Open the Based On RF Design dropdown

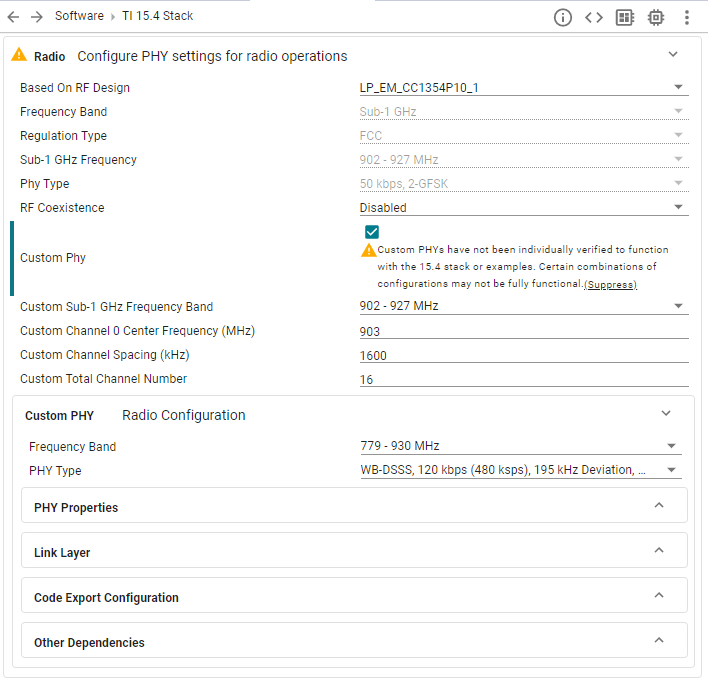(523, 88)
